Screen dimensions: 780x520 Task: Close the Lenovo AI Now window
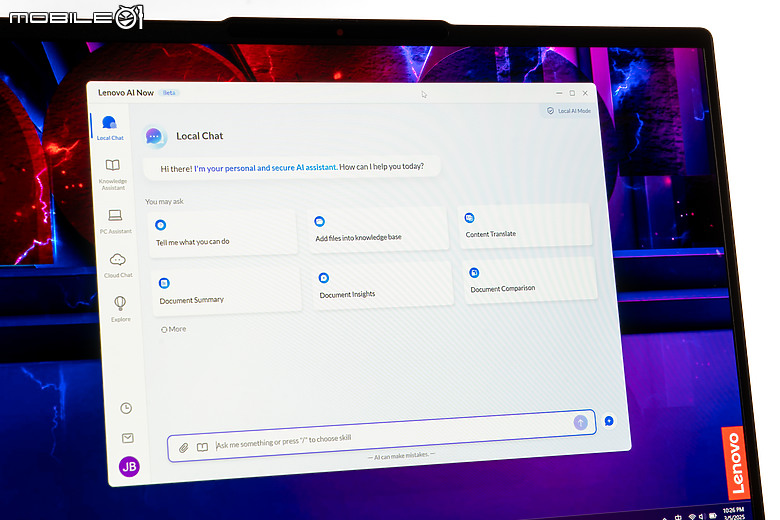pyautogui.click(x=585, y=93)
